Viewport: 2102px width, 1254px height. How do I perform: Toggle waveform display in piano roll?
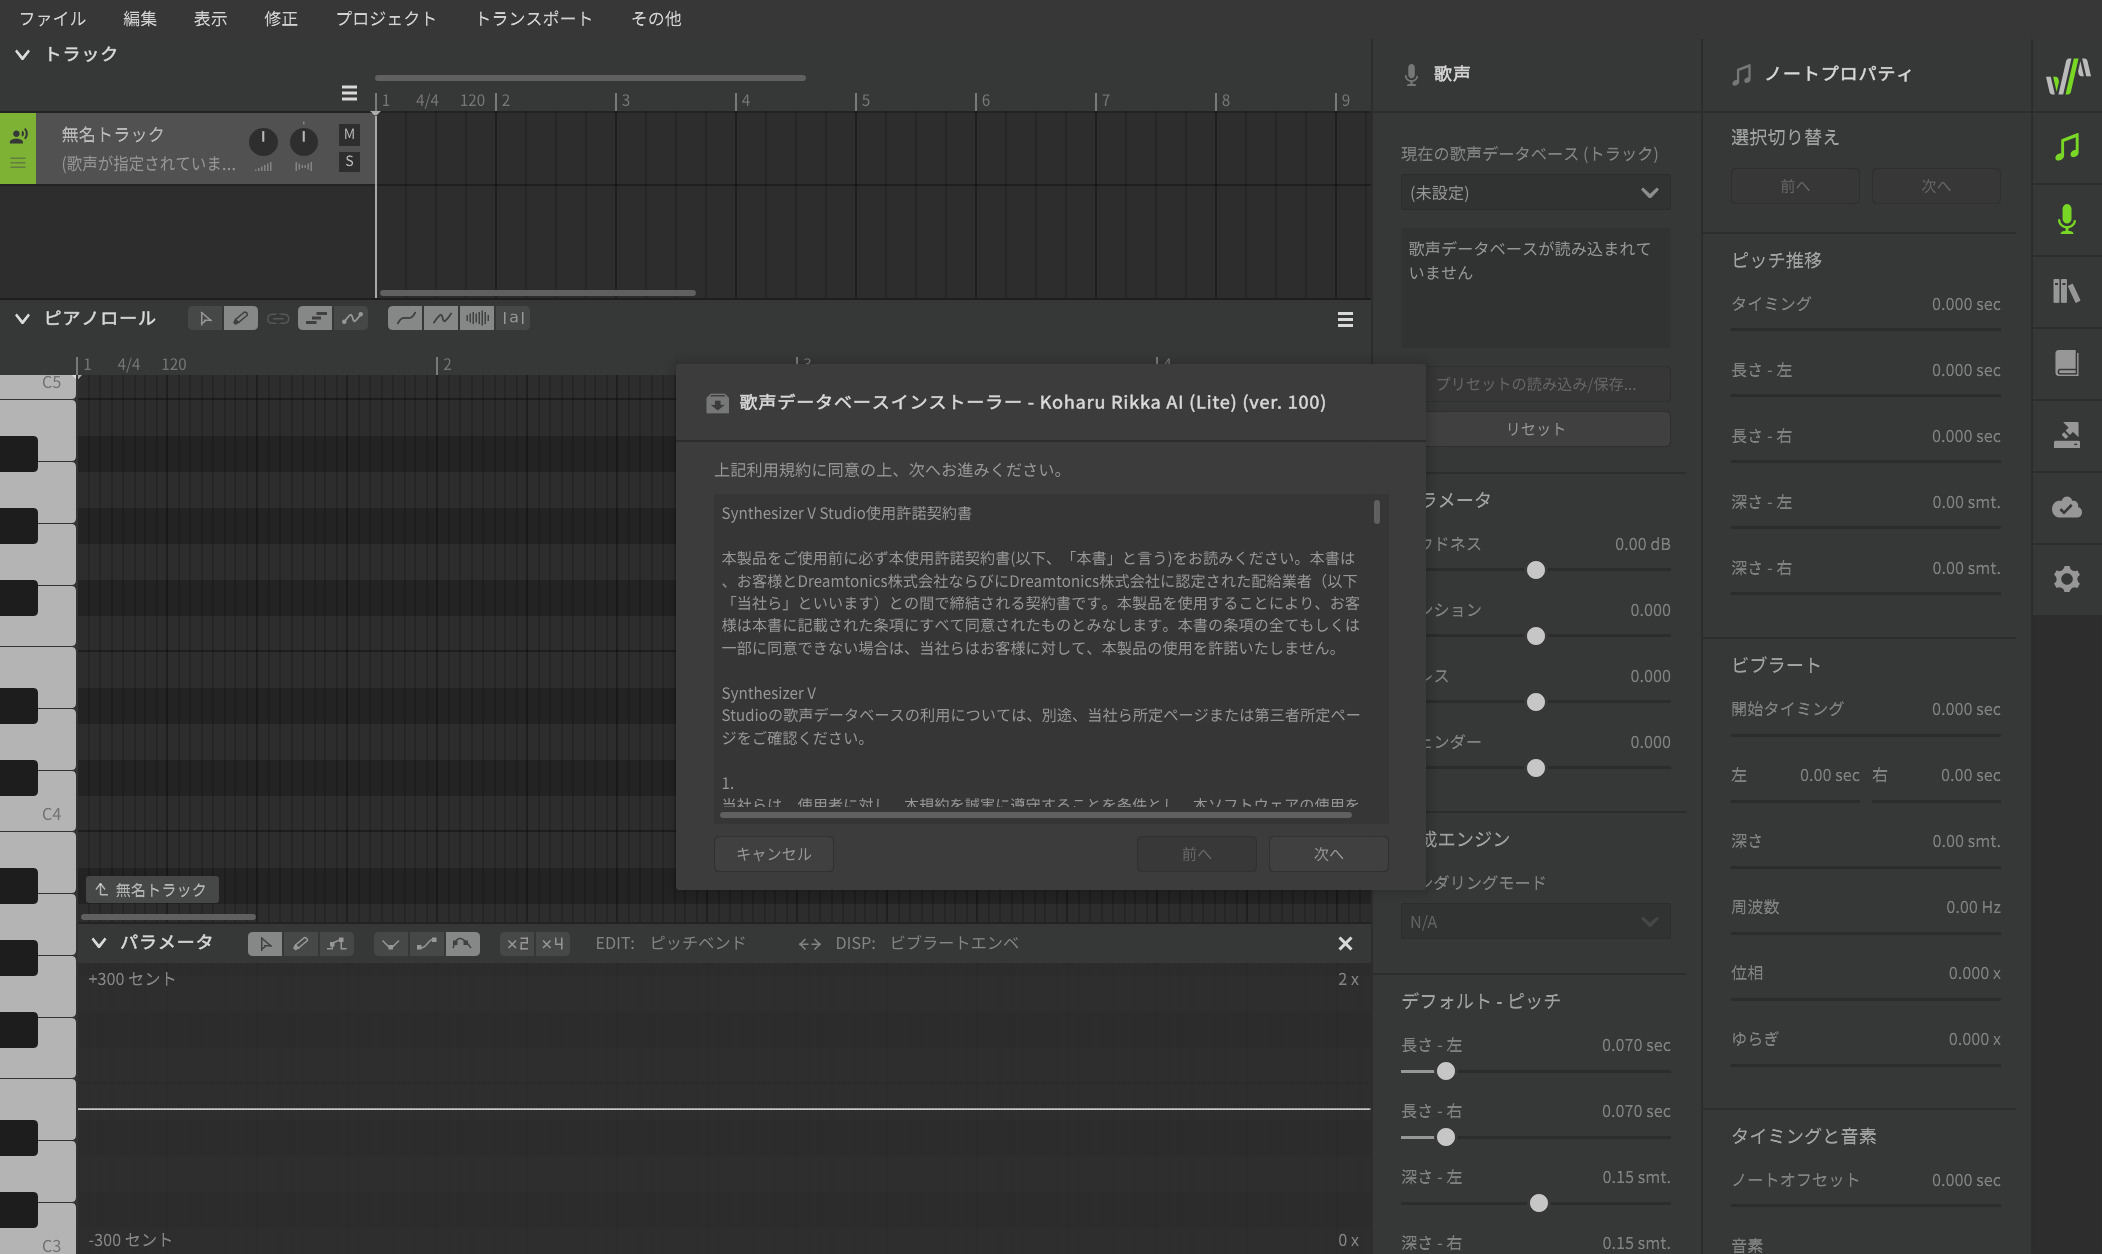click(x=477, y=318)
